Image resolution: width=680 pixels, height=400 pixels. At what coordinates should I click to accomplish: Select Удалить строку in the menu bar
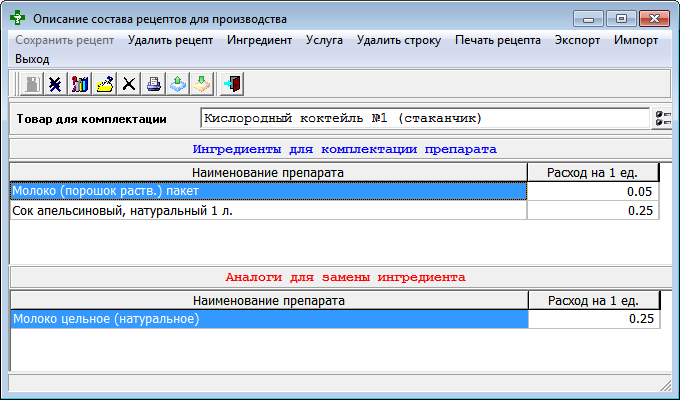click(x=399, y=40)
